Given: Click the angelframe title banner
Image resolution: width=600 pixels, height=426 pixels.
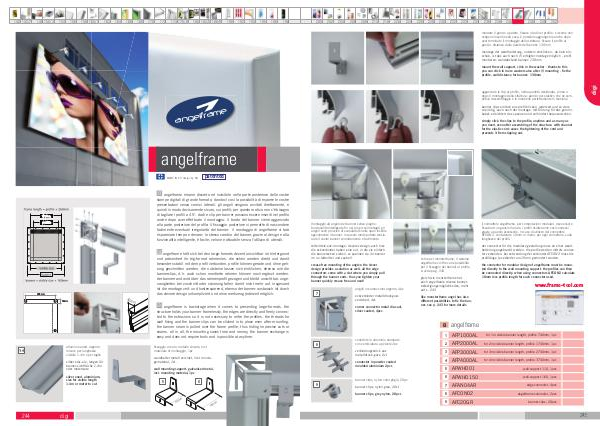Looking at the screenshot, I should (207, 159).
